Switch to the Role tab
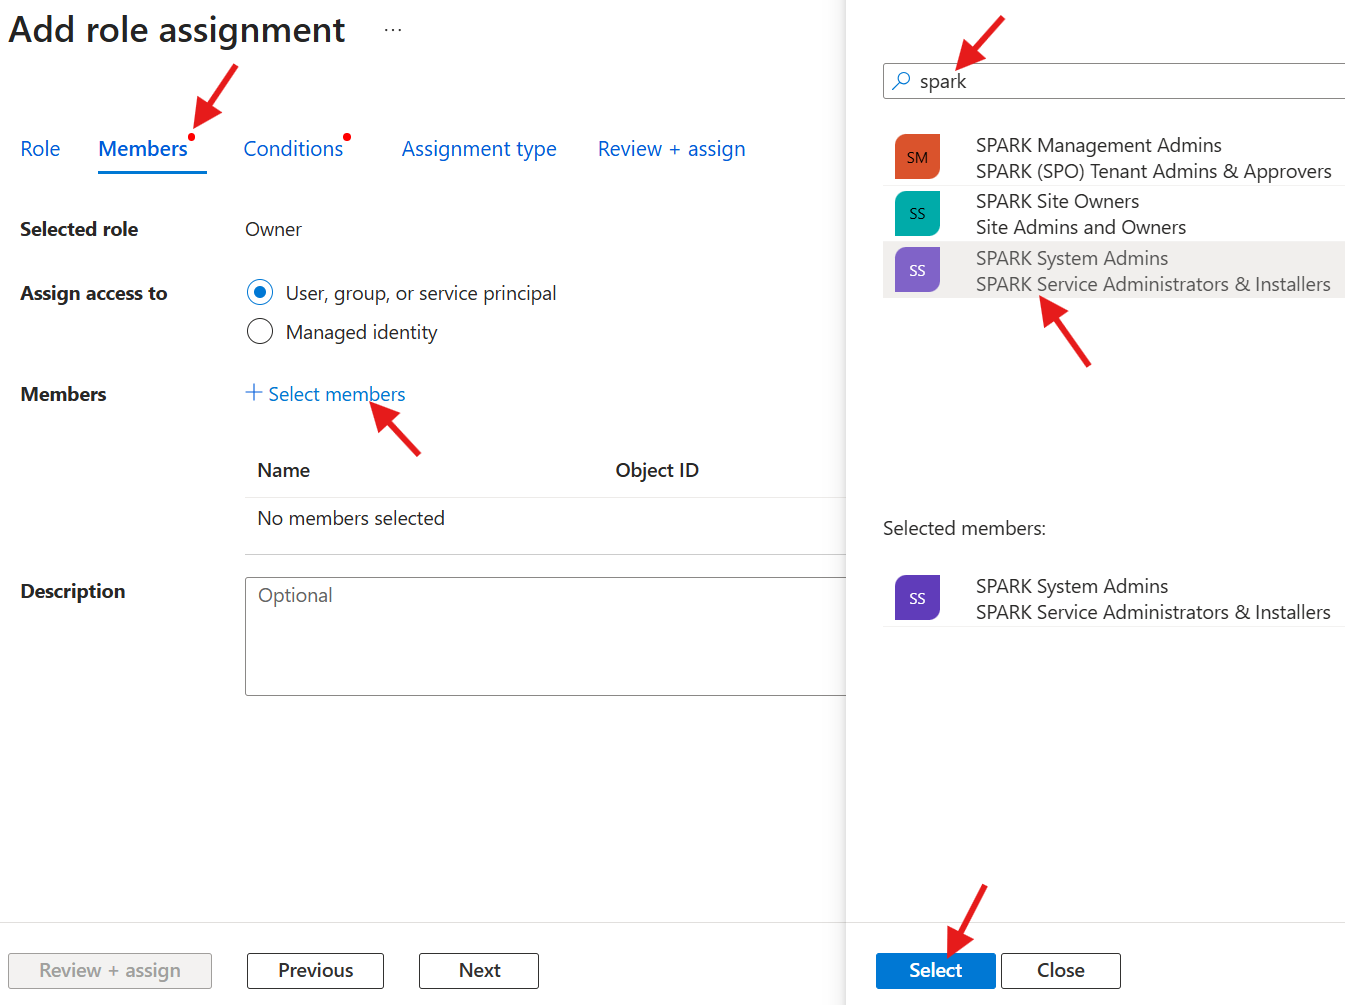 pos(40,149)
